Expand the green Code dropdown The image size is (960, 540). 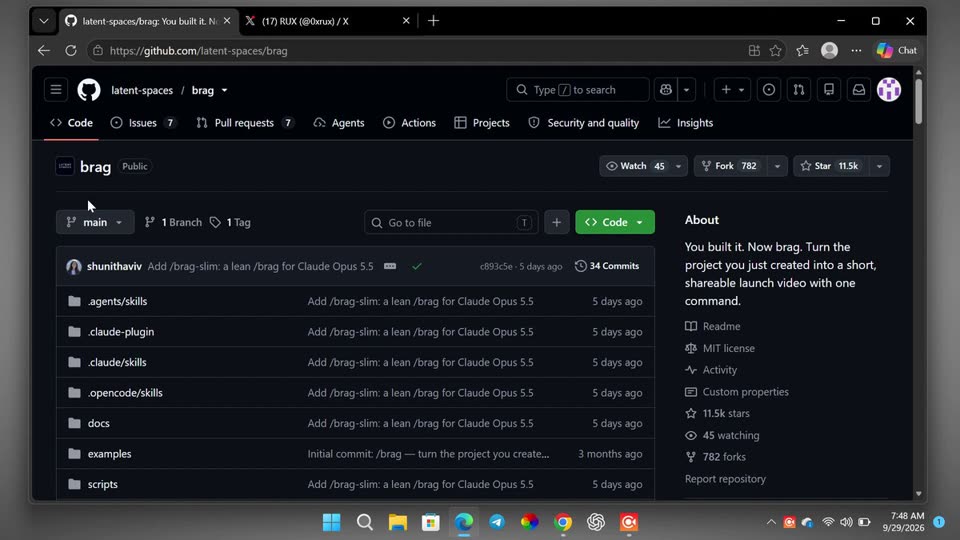(x=615, y=222)
